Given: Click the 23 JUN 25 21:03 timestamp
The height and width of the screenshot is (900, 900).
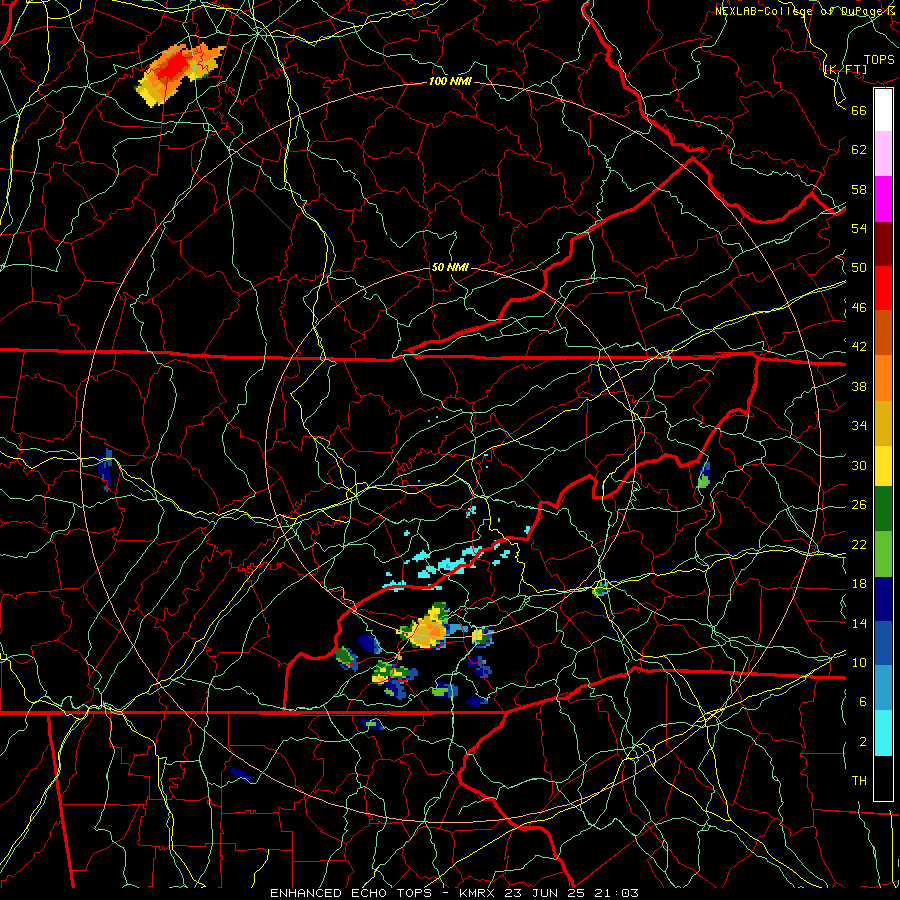Looking at the screenshot, I should [x=572, y=893].
